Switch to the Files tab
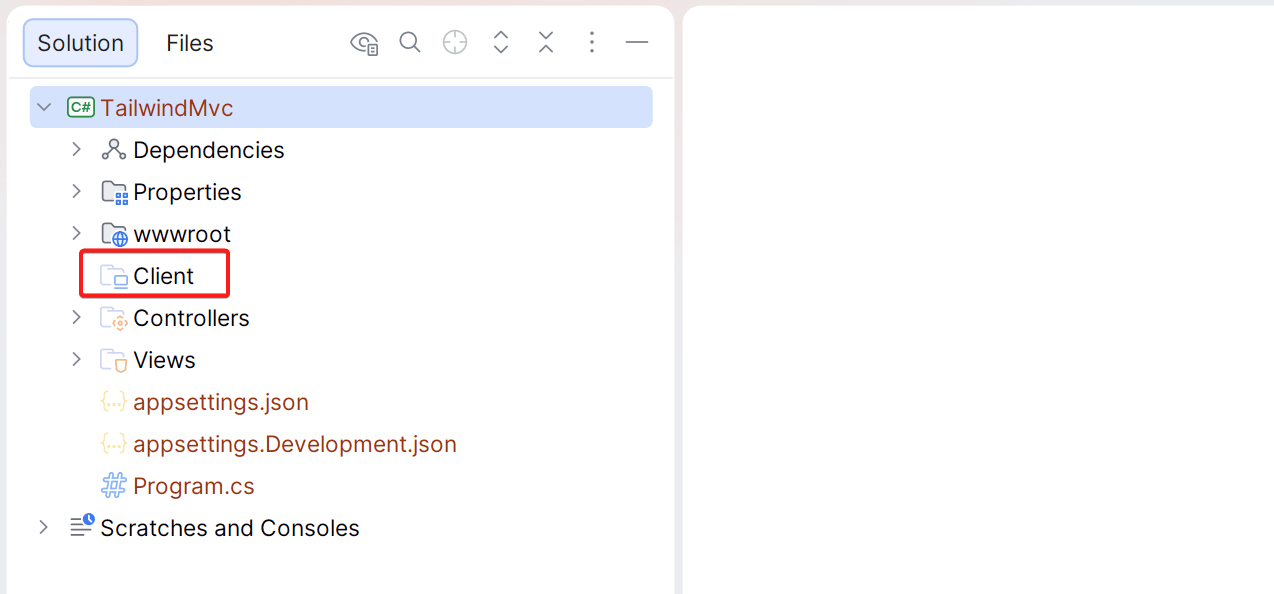The width and height of the screenshot is (1274, 594). [x=189, y=42]
